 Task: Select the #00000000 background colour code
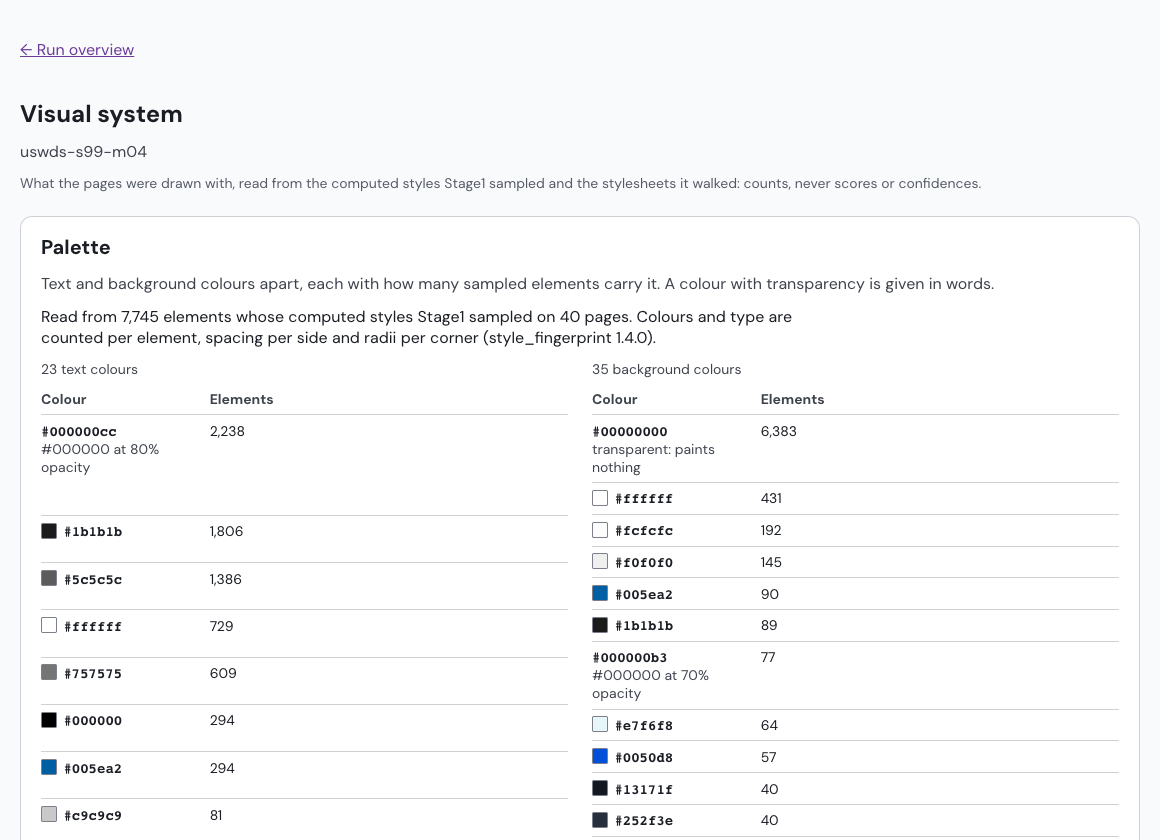[x=630, y=431]
